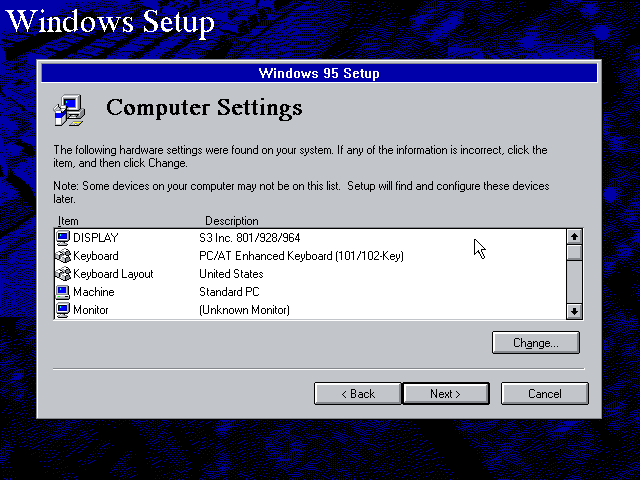The height and width of the screenshot is (480, 640).
Task: Click the Keyboard row icon
Action: pos(63,256)
